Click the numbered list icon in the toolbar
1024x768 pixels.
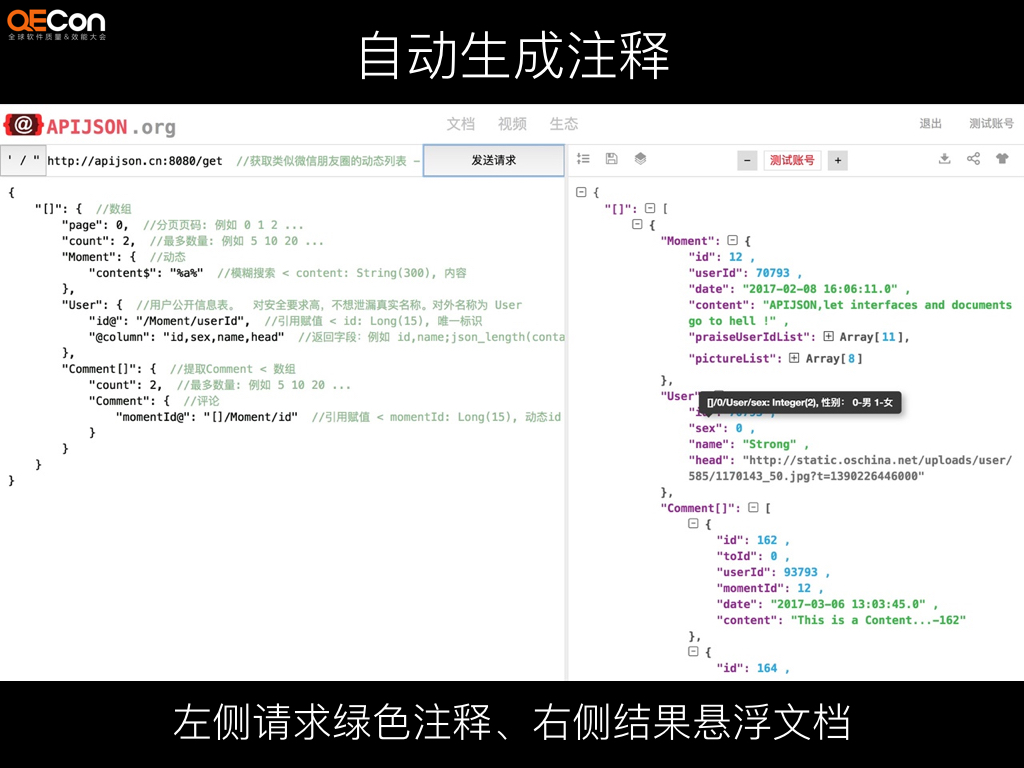tap(583, 158)
